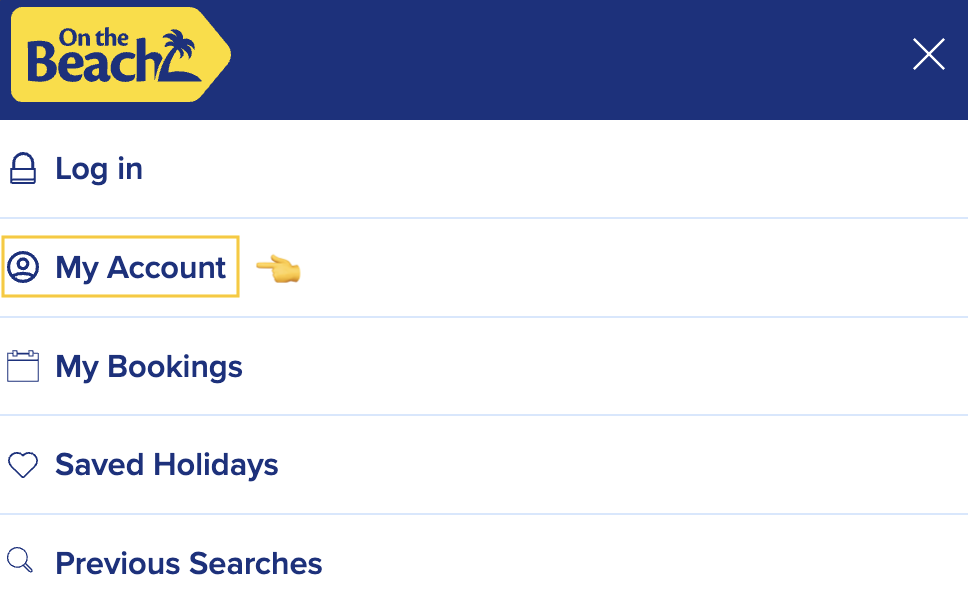Click the heart icon for Saved Holidays
Viewport: 968px width, 608px height.
coord(22,465)
